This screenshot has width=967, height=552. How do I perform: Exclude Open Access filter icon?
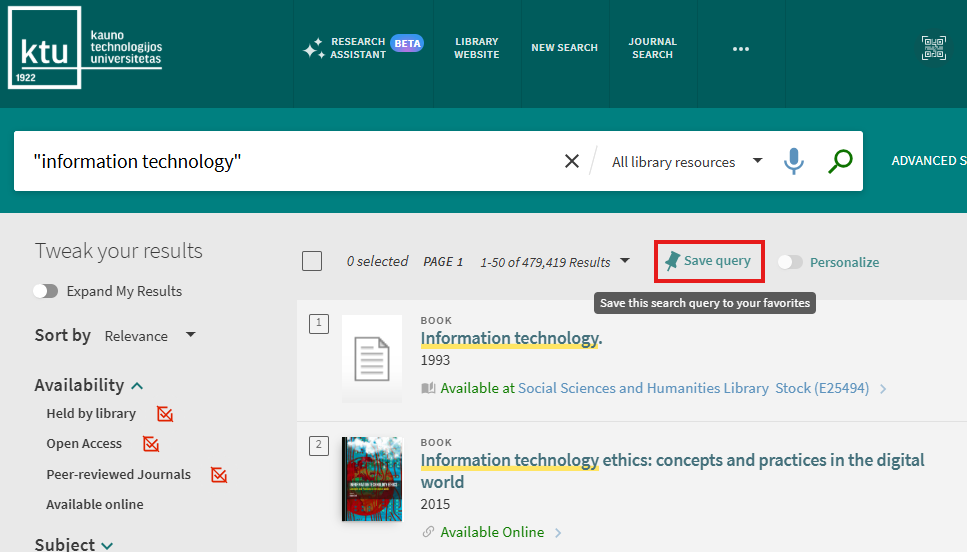151,444
